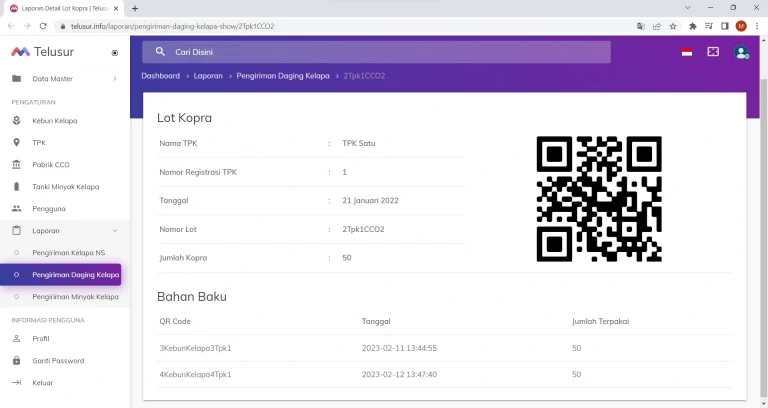Click the Profil person icon
The image size is (768, 408).
[x=16, y=338]
